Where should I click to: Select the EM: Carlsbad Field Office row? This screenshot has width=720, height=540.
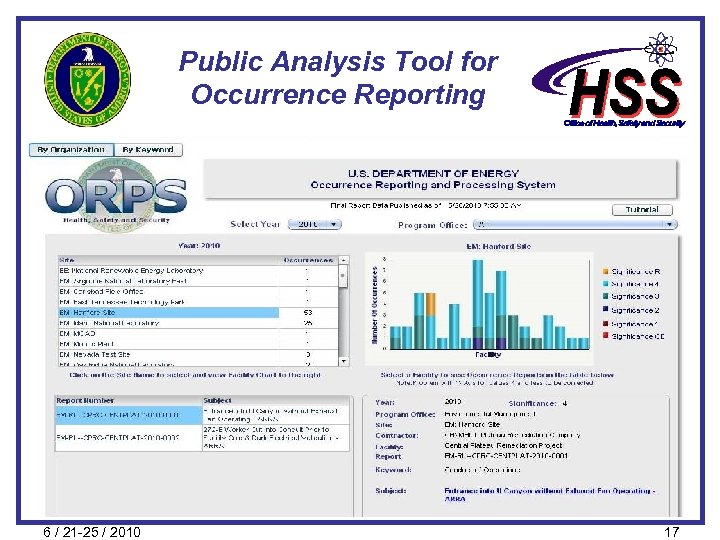198,292
